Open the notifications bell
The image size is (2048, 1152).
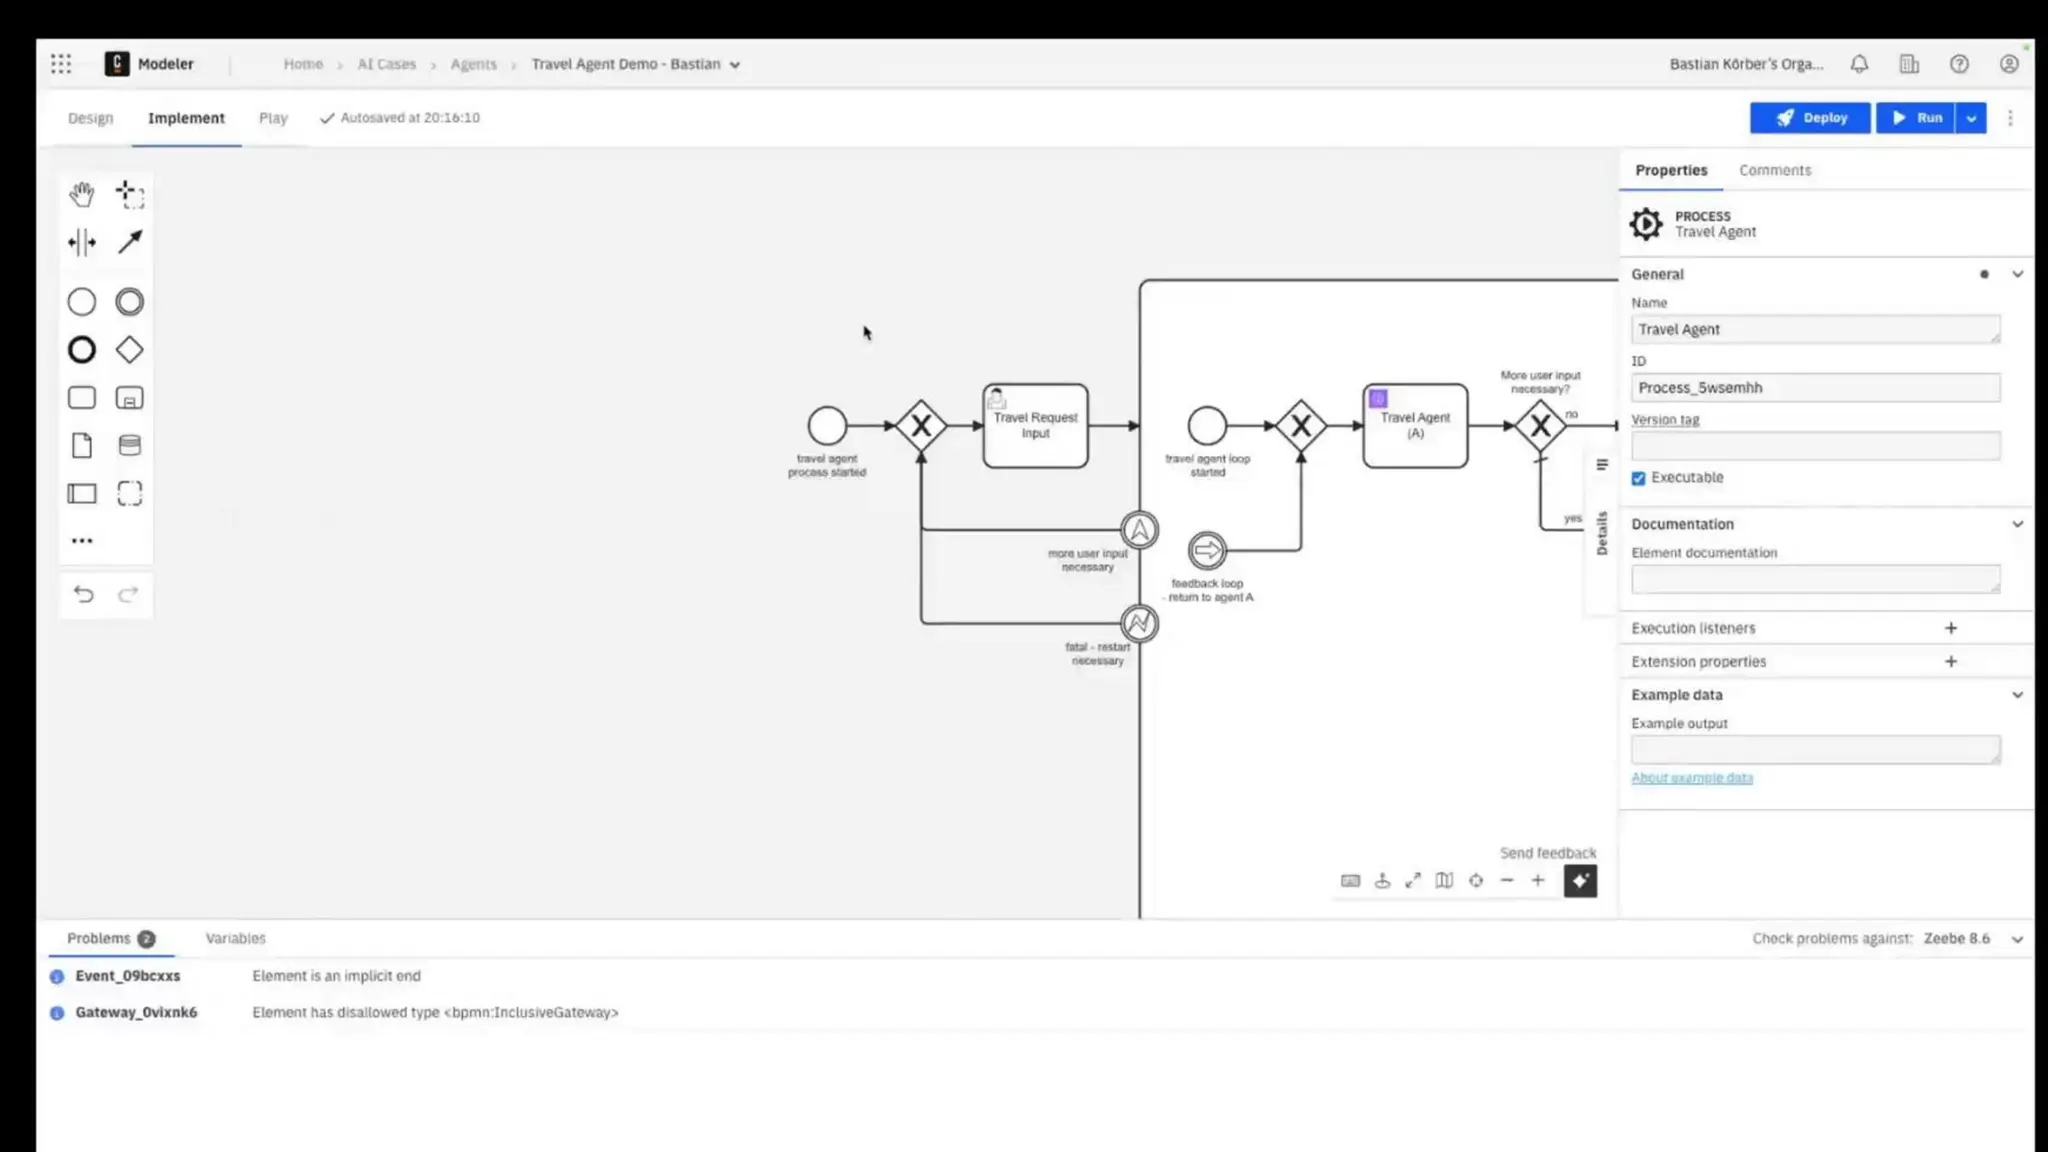click(1859, 64)
